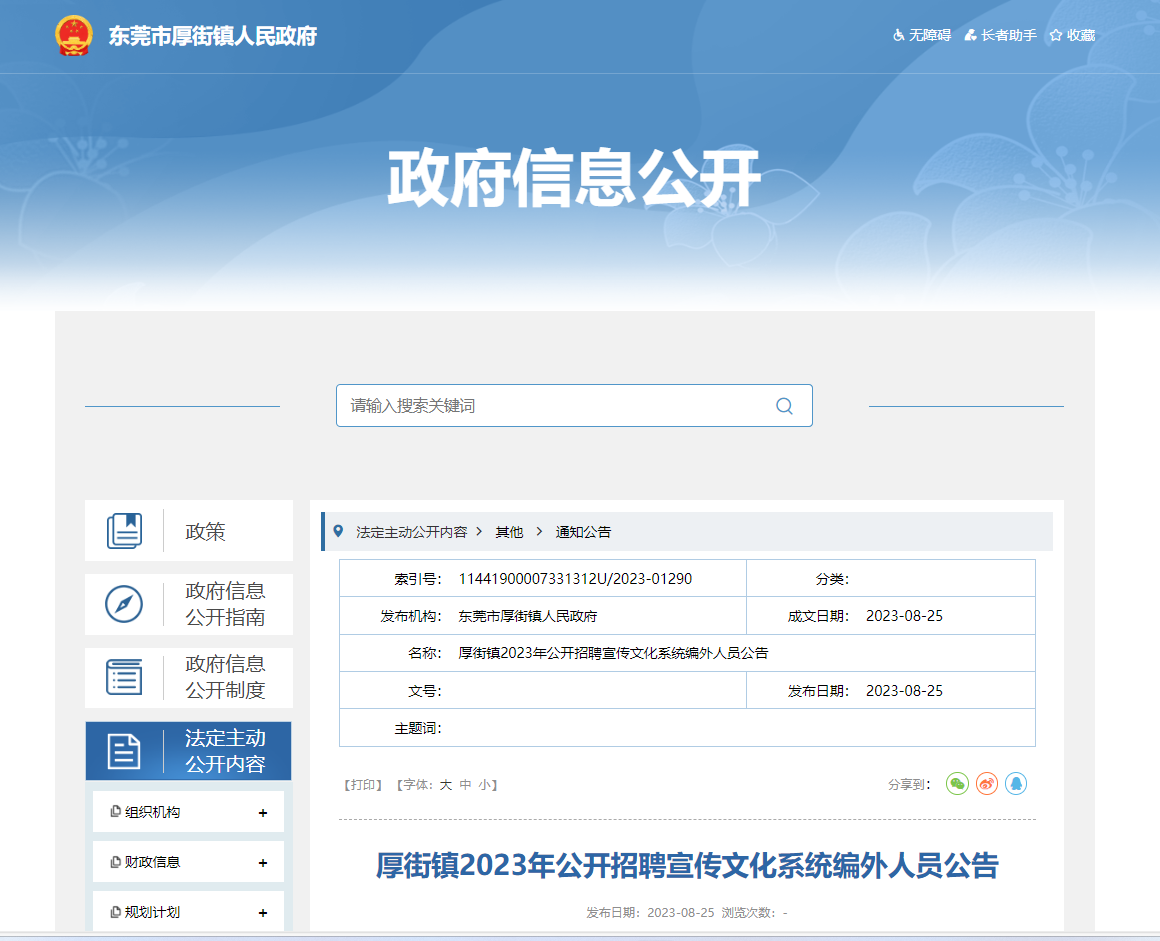Viewport: 1160px width, 941px height.
Task: Click 通知公告 in the breadcrumb
Action: point(583,532)
